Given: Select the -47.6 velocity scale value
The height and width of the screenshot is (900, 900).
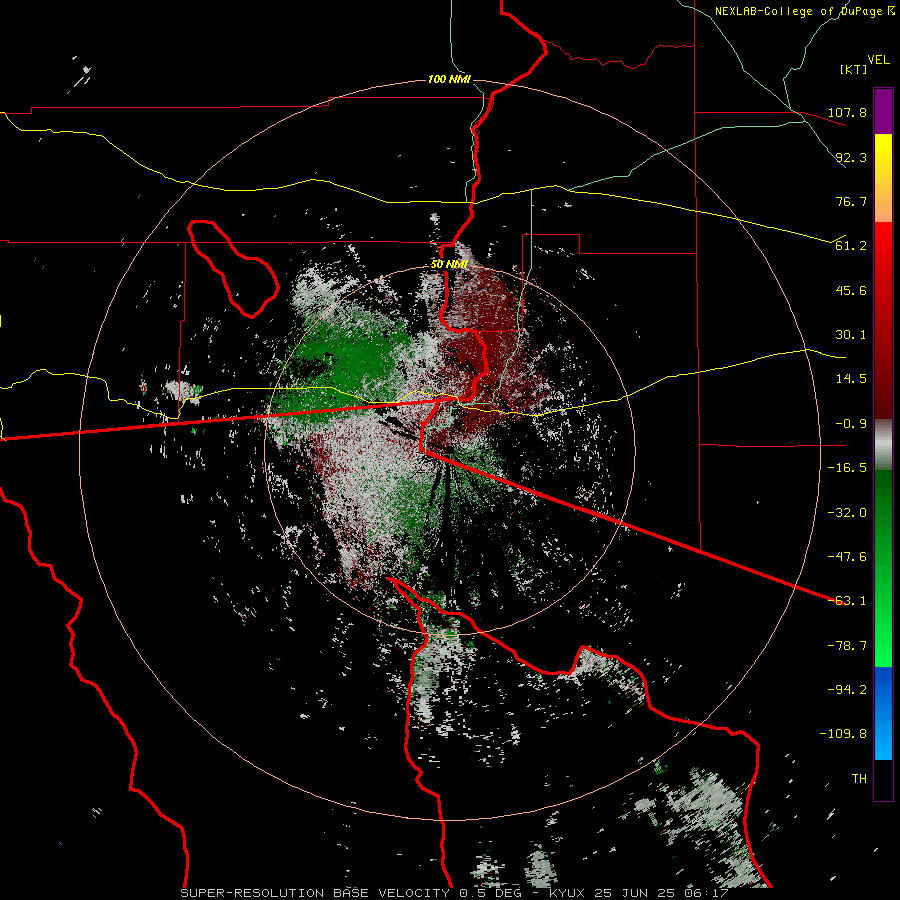Looking at the screenshot, I should click(x=847, y=557).
